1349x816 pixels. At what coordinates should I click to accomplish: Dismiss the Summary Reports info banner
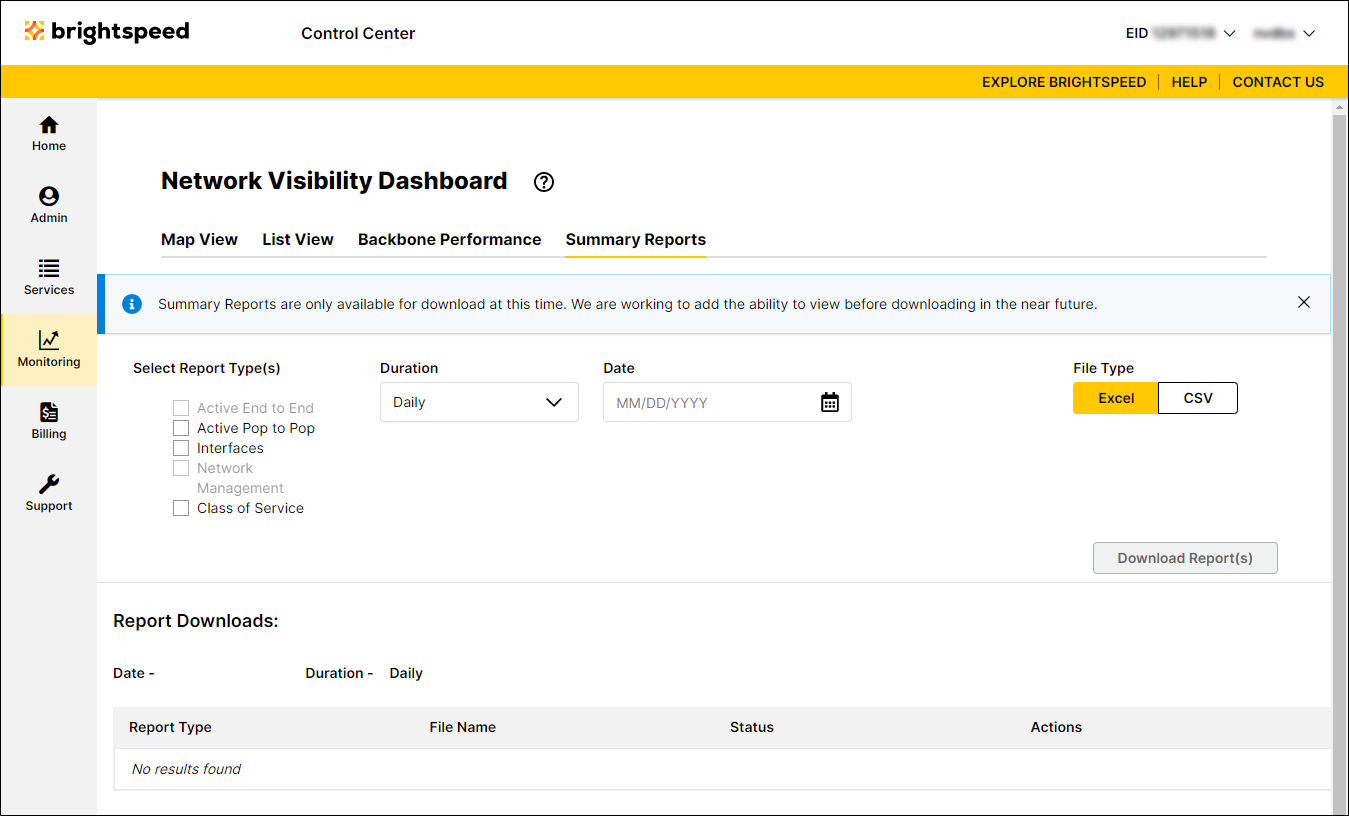click(1304, 302)
